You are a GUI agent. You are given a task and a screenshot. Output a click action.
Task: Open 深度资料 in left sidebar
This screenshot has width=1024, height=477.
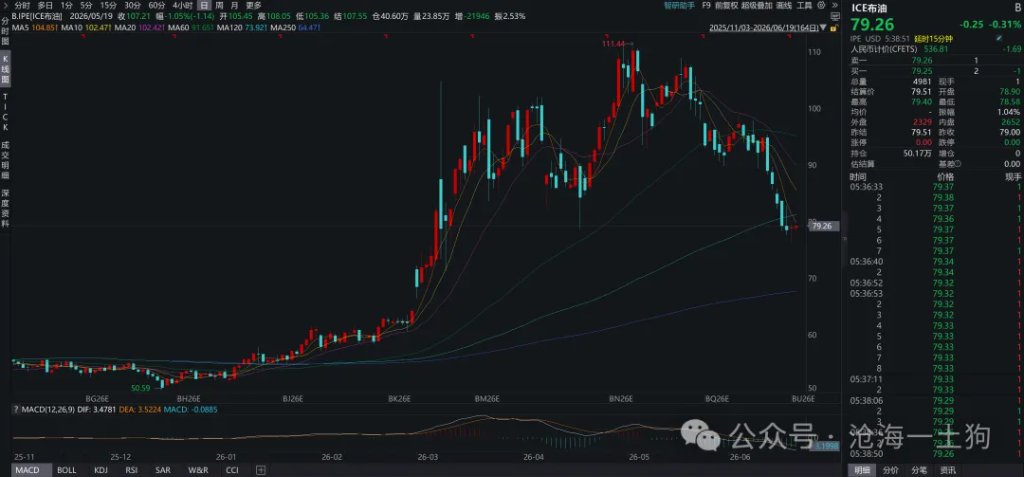(x=5, y=210)
